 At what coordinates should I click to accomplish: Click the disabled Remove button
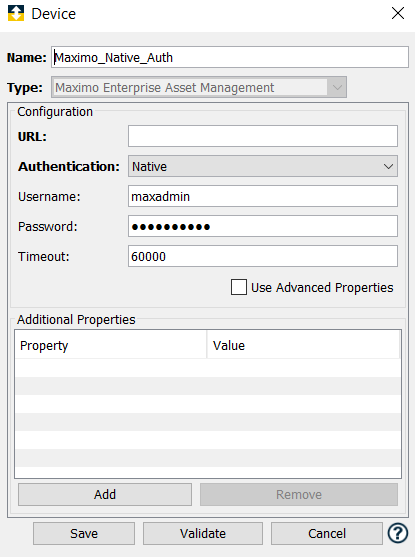[x=299, y=494]
